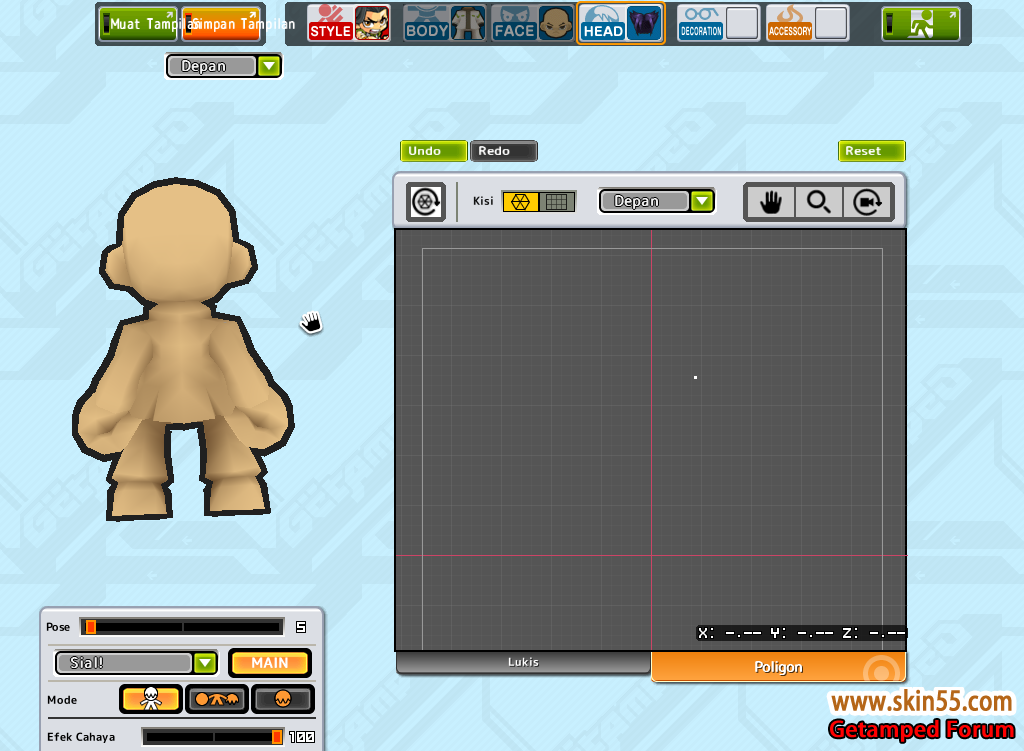This screenshot has height=751, width=1024.
Task: Switch to the Lukis tab
Action: [523, 662]
